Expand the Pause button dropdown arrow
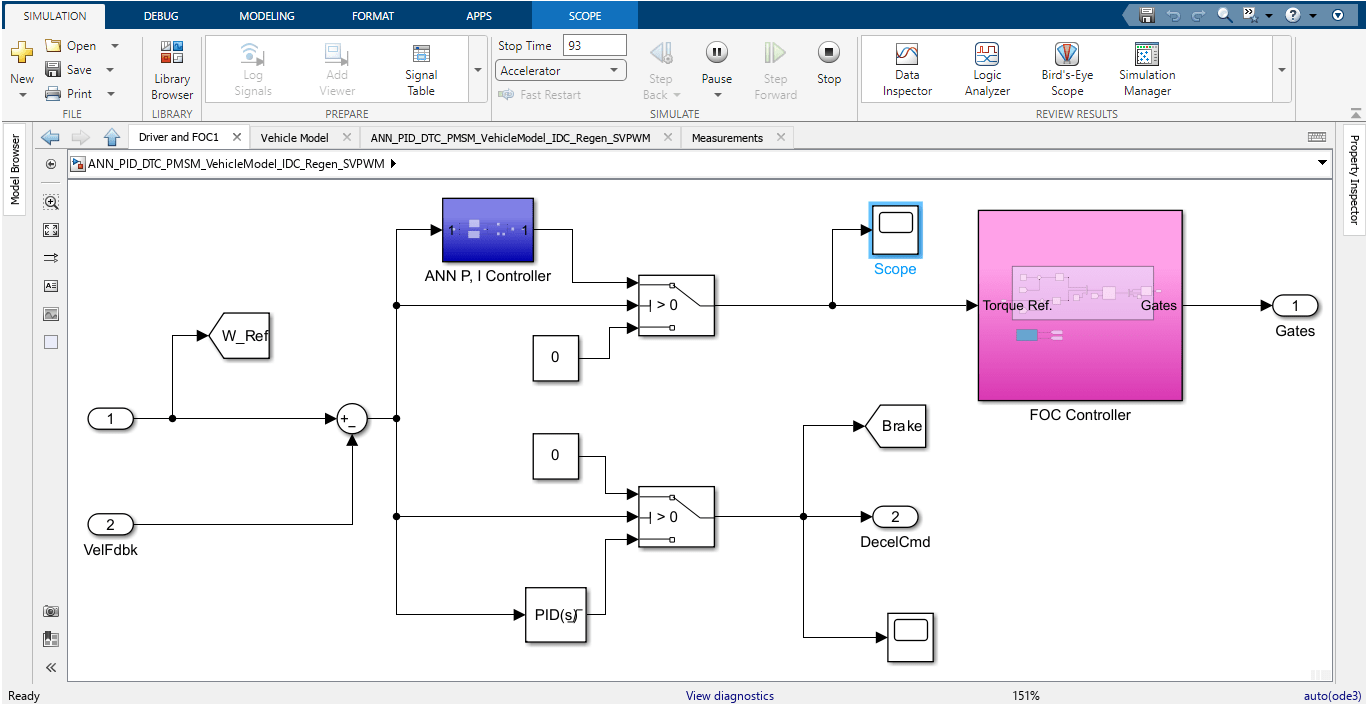 click(x=716, y=94)
